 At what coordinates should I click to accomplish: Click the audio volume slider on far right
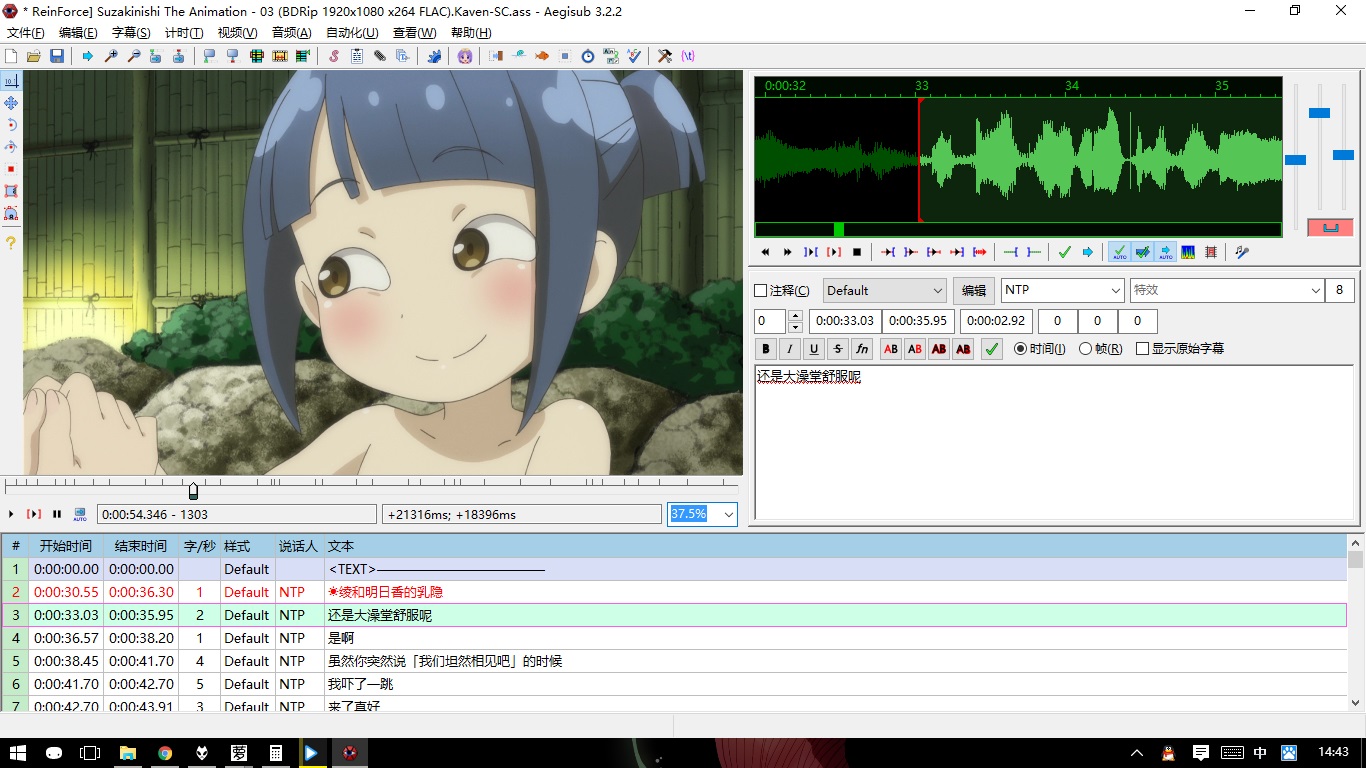pos(1343,155)
